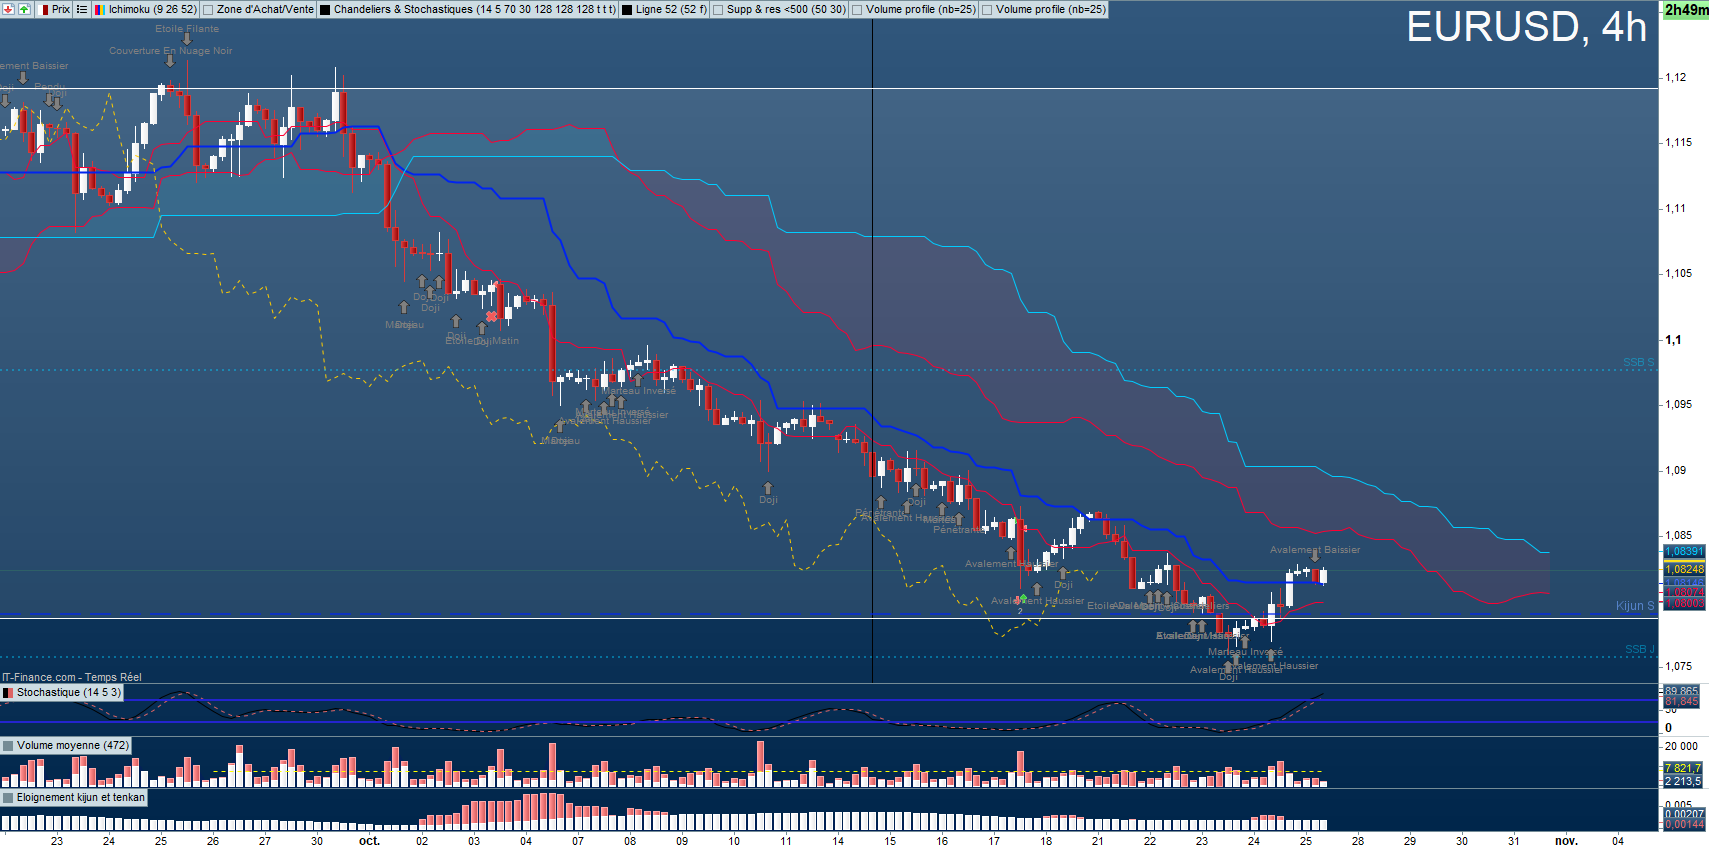Click the Eloignement kijun et tenkan square icon

[9, 797]
